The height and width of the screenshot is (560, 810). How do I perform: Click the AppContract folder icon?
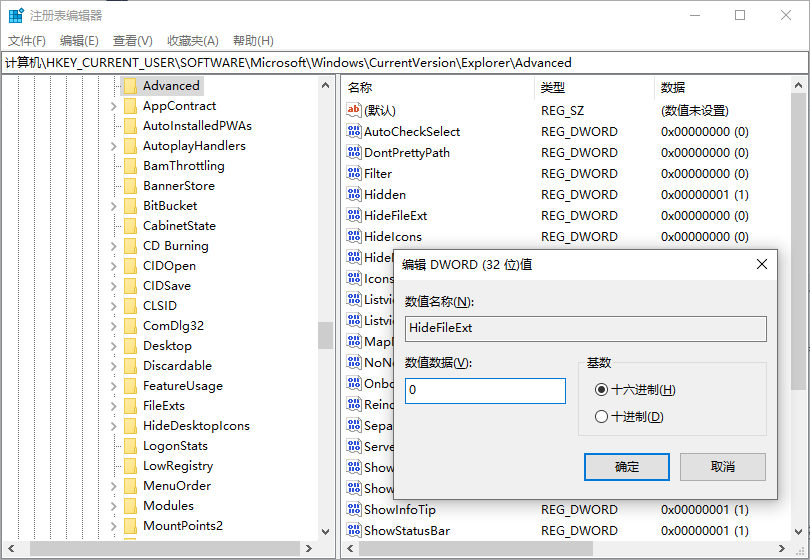coord(130,106)
